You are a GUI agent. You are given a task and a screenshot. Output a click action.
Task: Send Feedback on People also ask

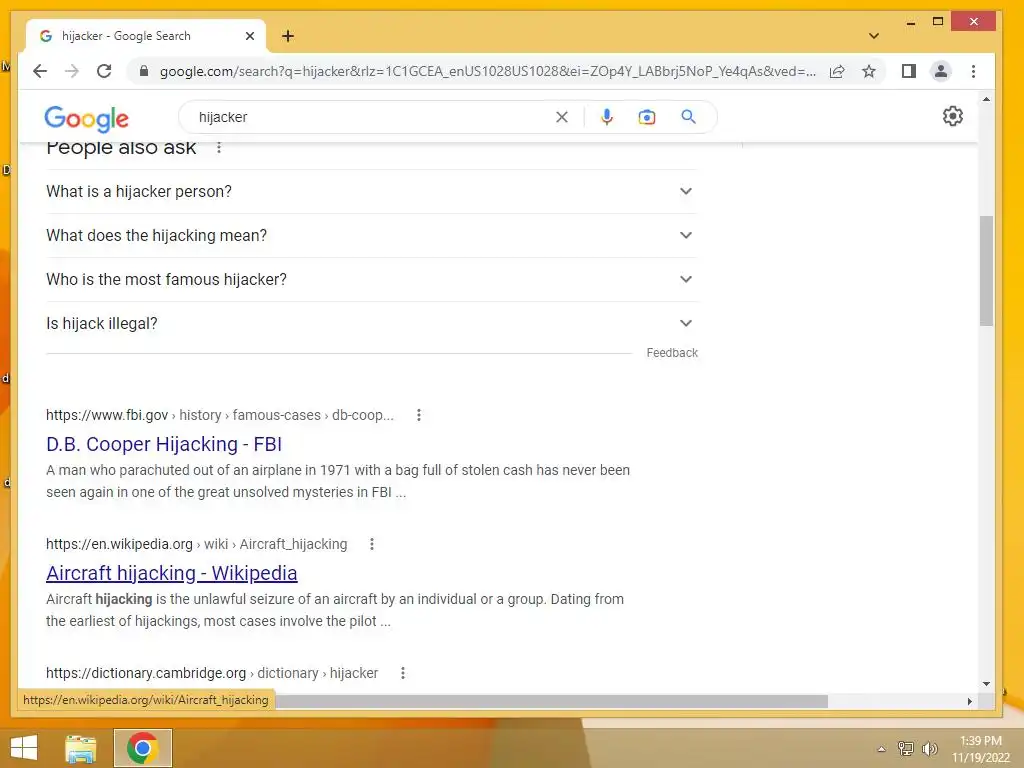[672, 353]
